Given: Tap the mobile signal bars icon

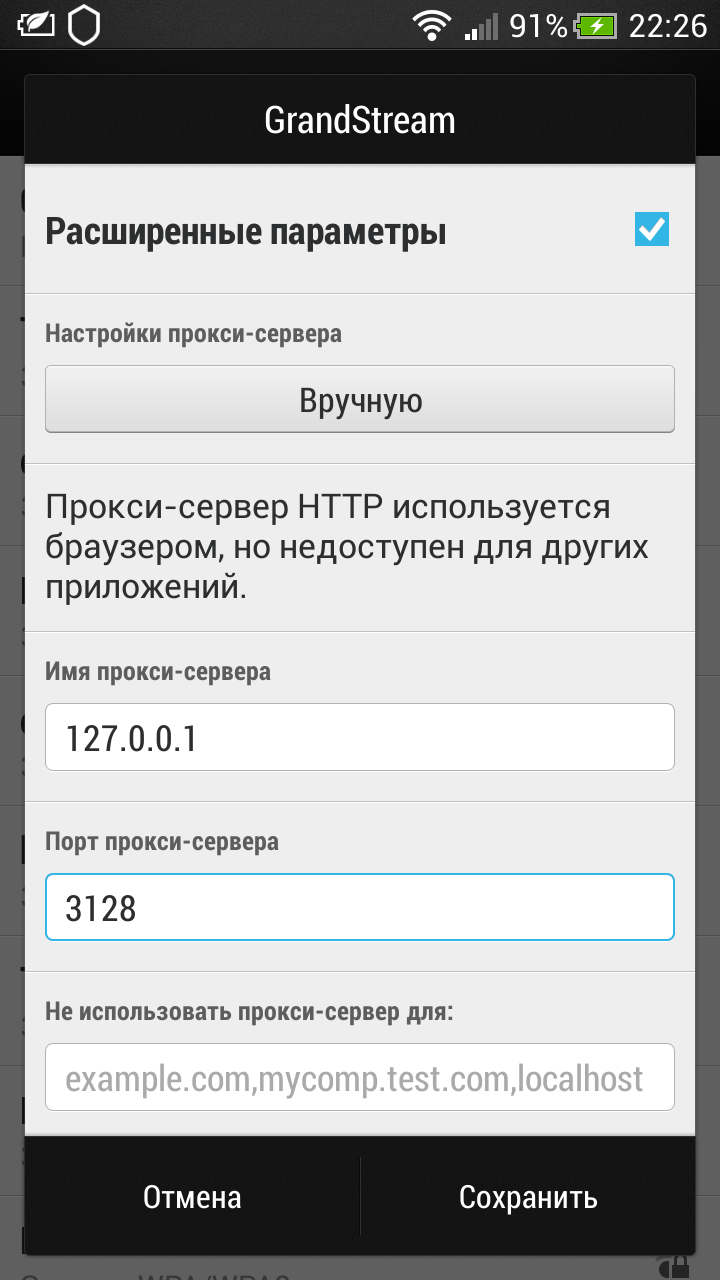Looking at the screenshot, I should point(481,25).
